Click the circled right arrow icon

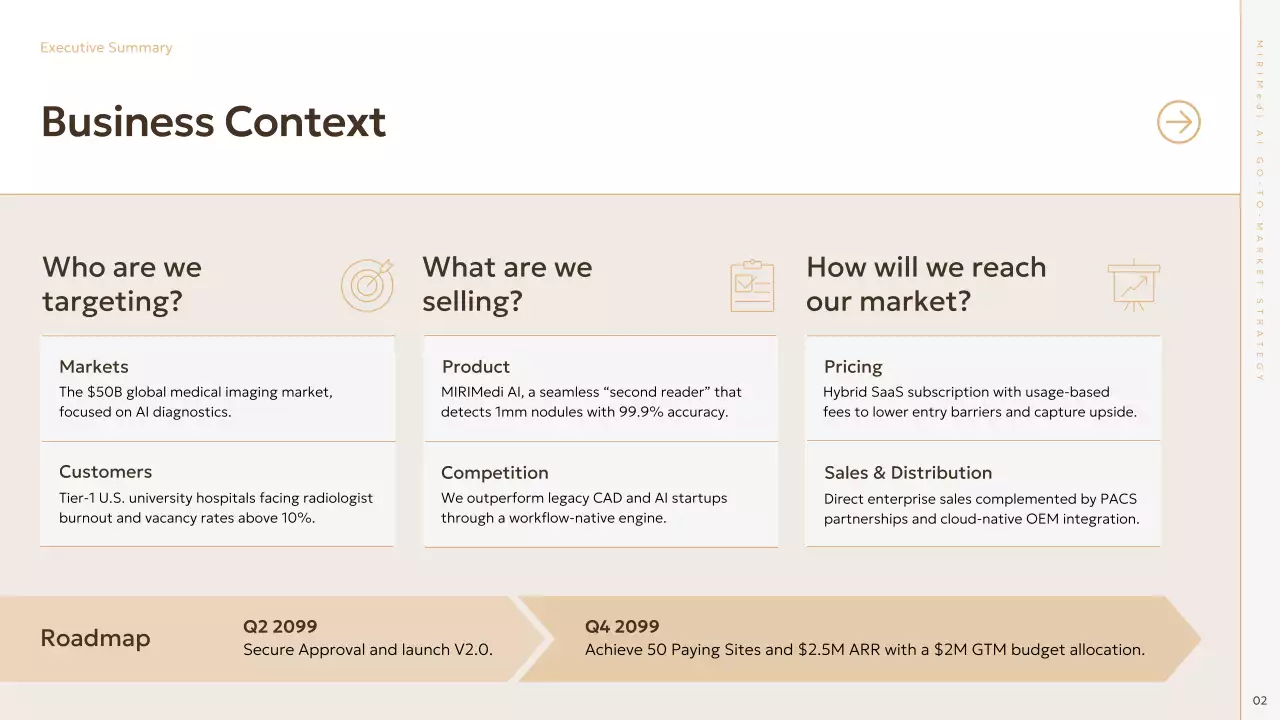[x=1178, y=122]
